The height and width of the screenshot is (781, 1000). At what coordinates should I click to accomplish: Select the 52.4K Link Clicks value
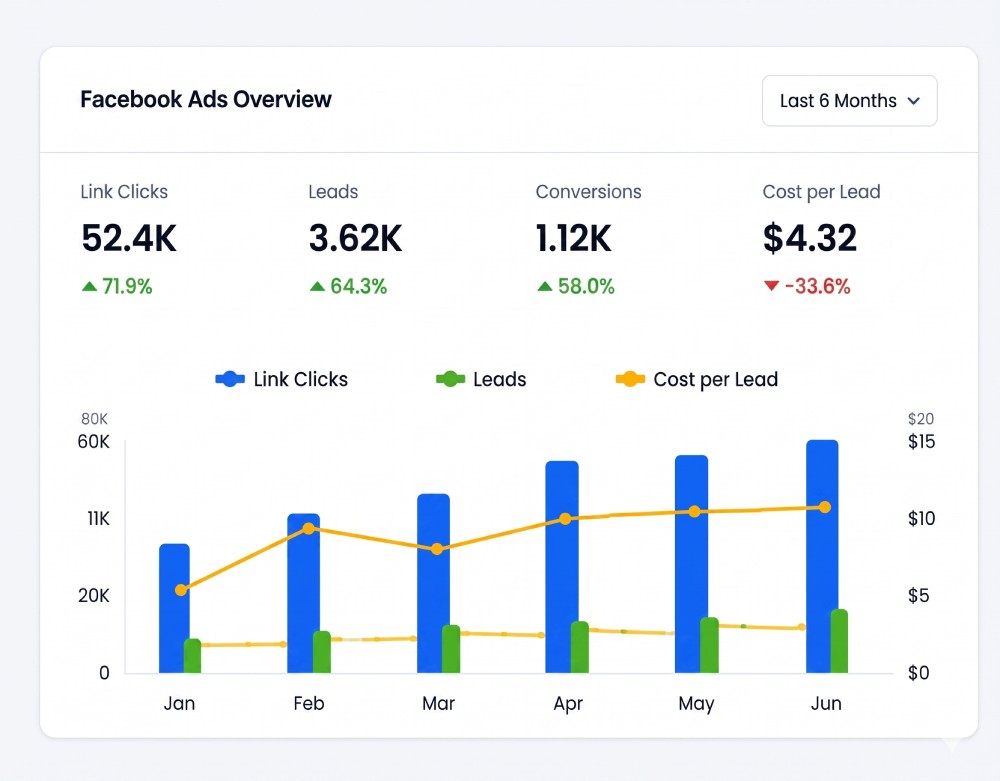129,238
